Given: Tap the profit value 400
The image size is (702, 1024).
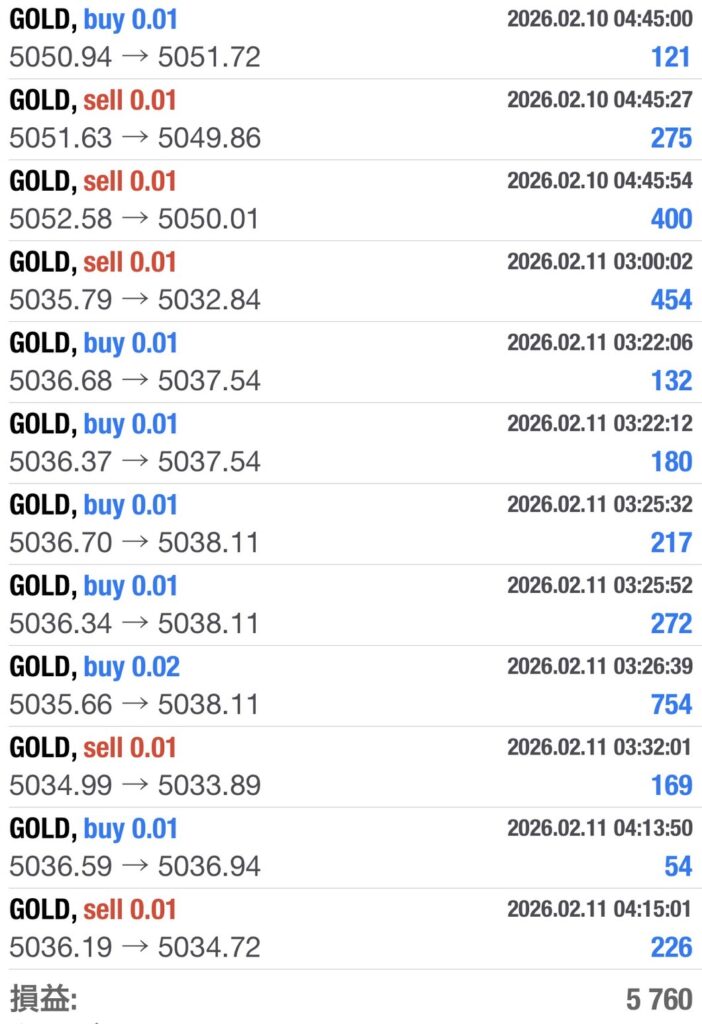Looking at the screenshot, I should tap(671, 219).
